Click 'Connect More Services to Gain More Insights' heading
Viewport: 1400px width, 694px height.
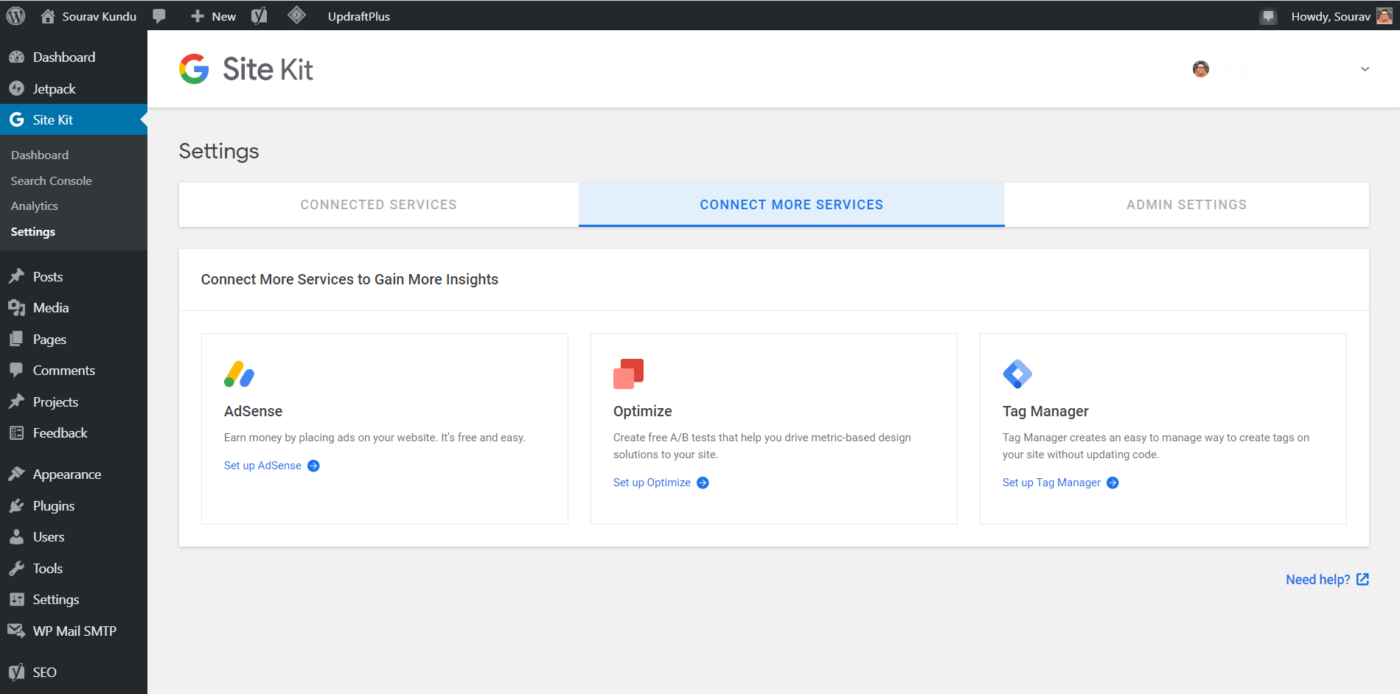click(x=350, y=279)
